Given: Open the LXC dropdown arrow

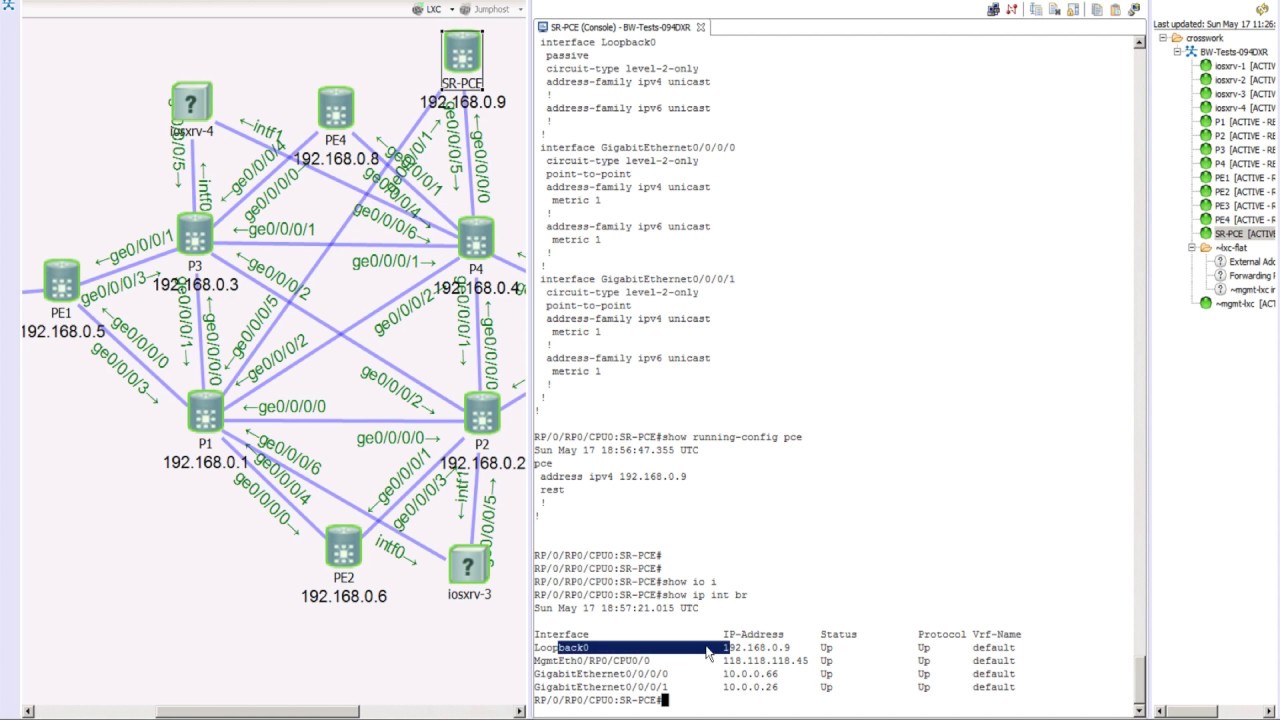Looking at the screenshot, I should coord(452,10).
